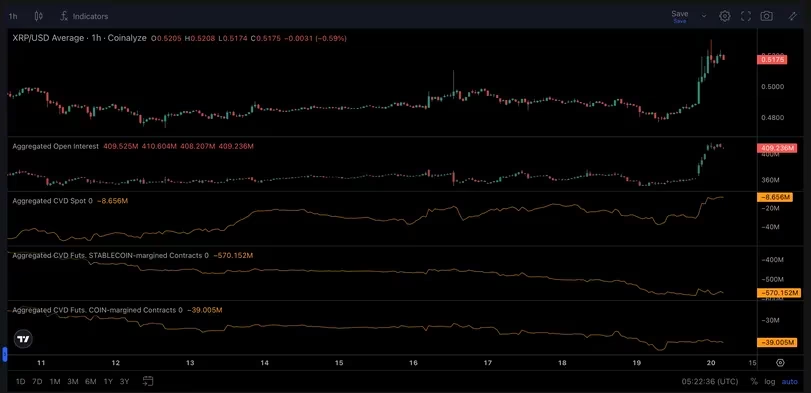Click the TradingView logo badge
This screenshot has height=393, width=811.
[23, 339]
